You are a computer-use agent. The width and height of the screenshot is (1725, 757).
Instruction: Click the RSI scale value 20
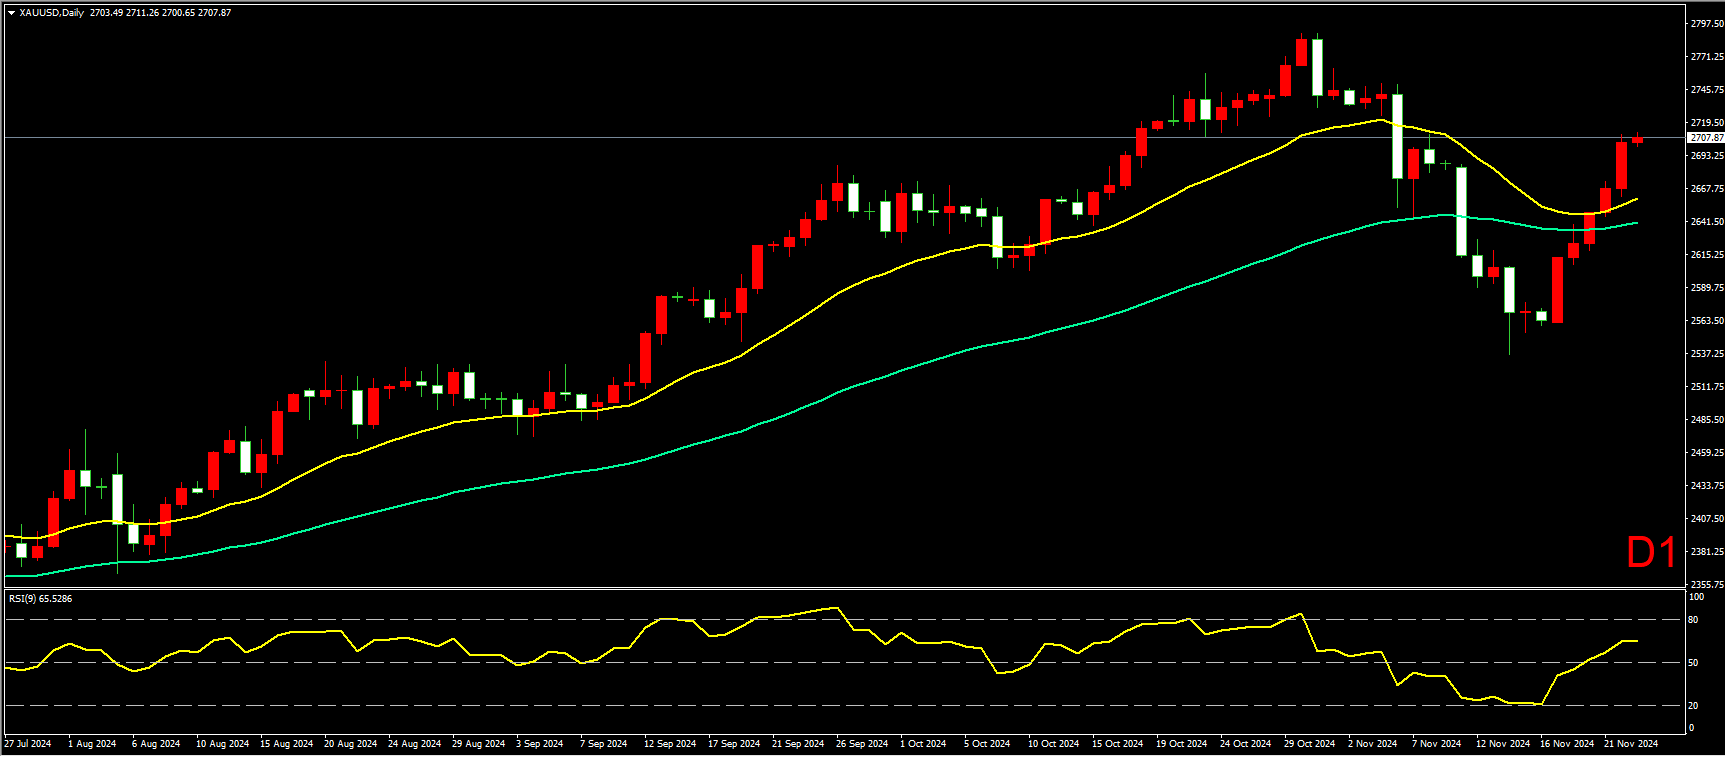1694,705
